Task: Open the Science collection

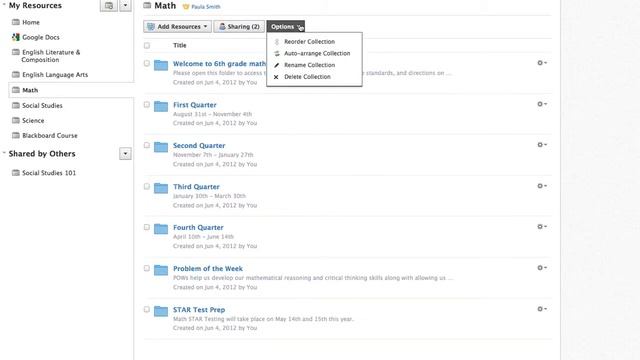Action: click(x=33, y=120)
